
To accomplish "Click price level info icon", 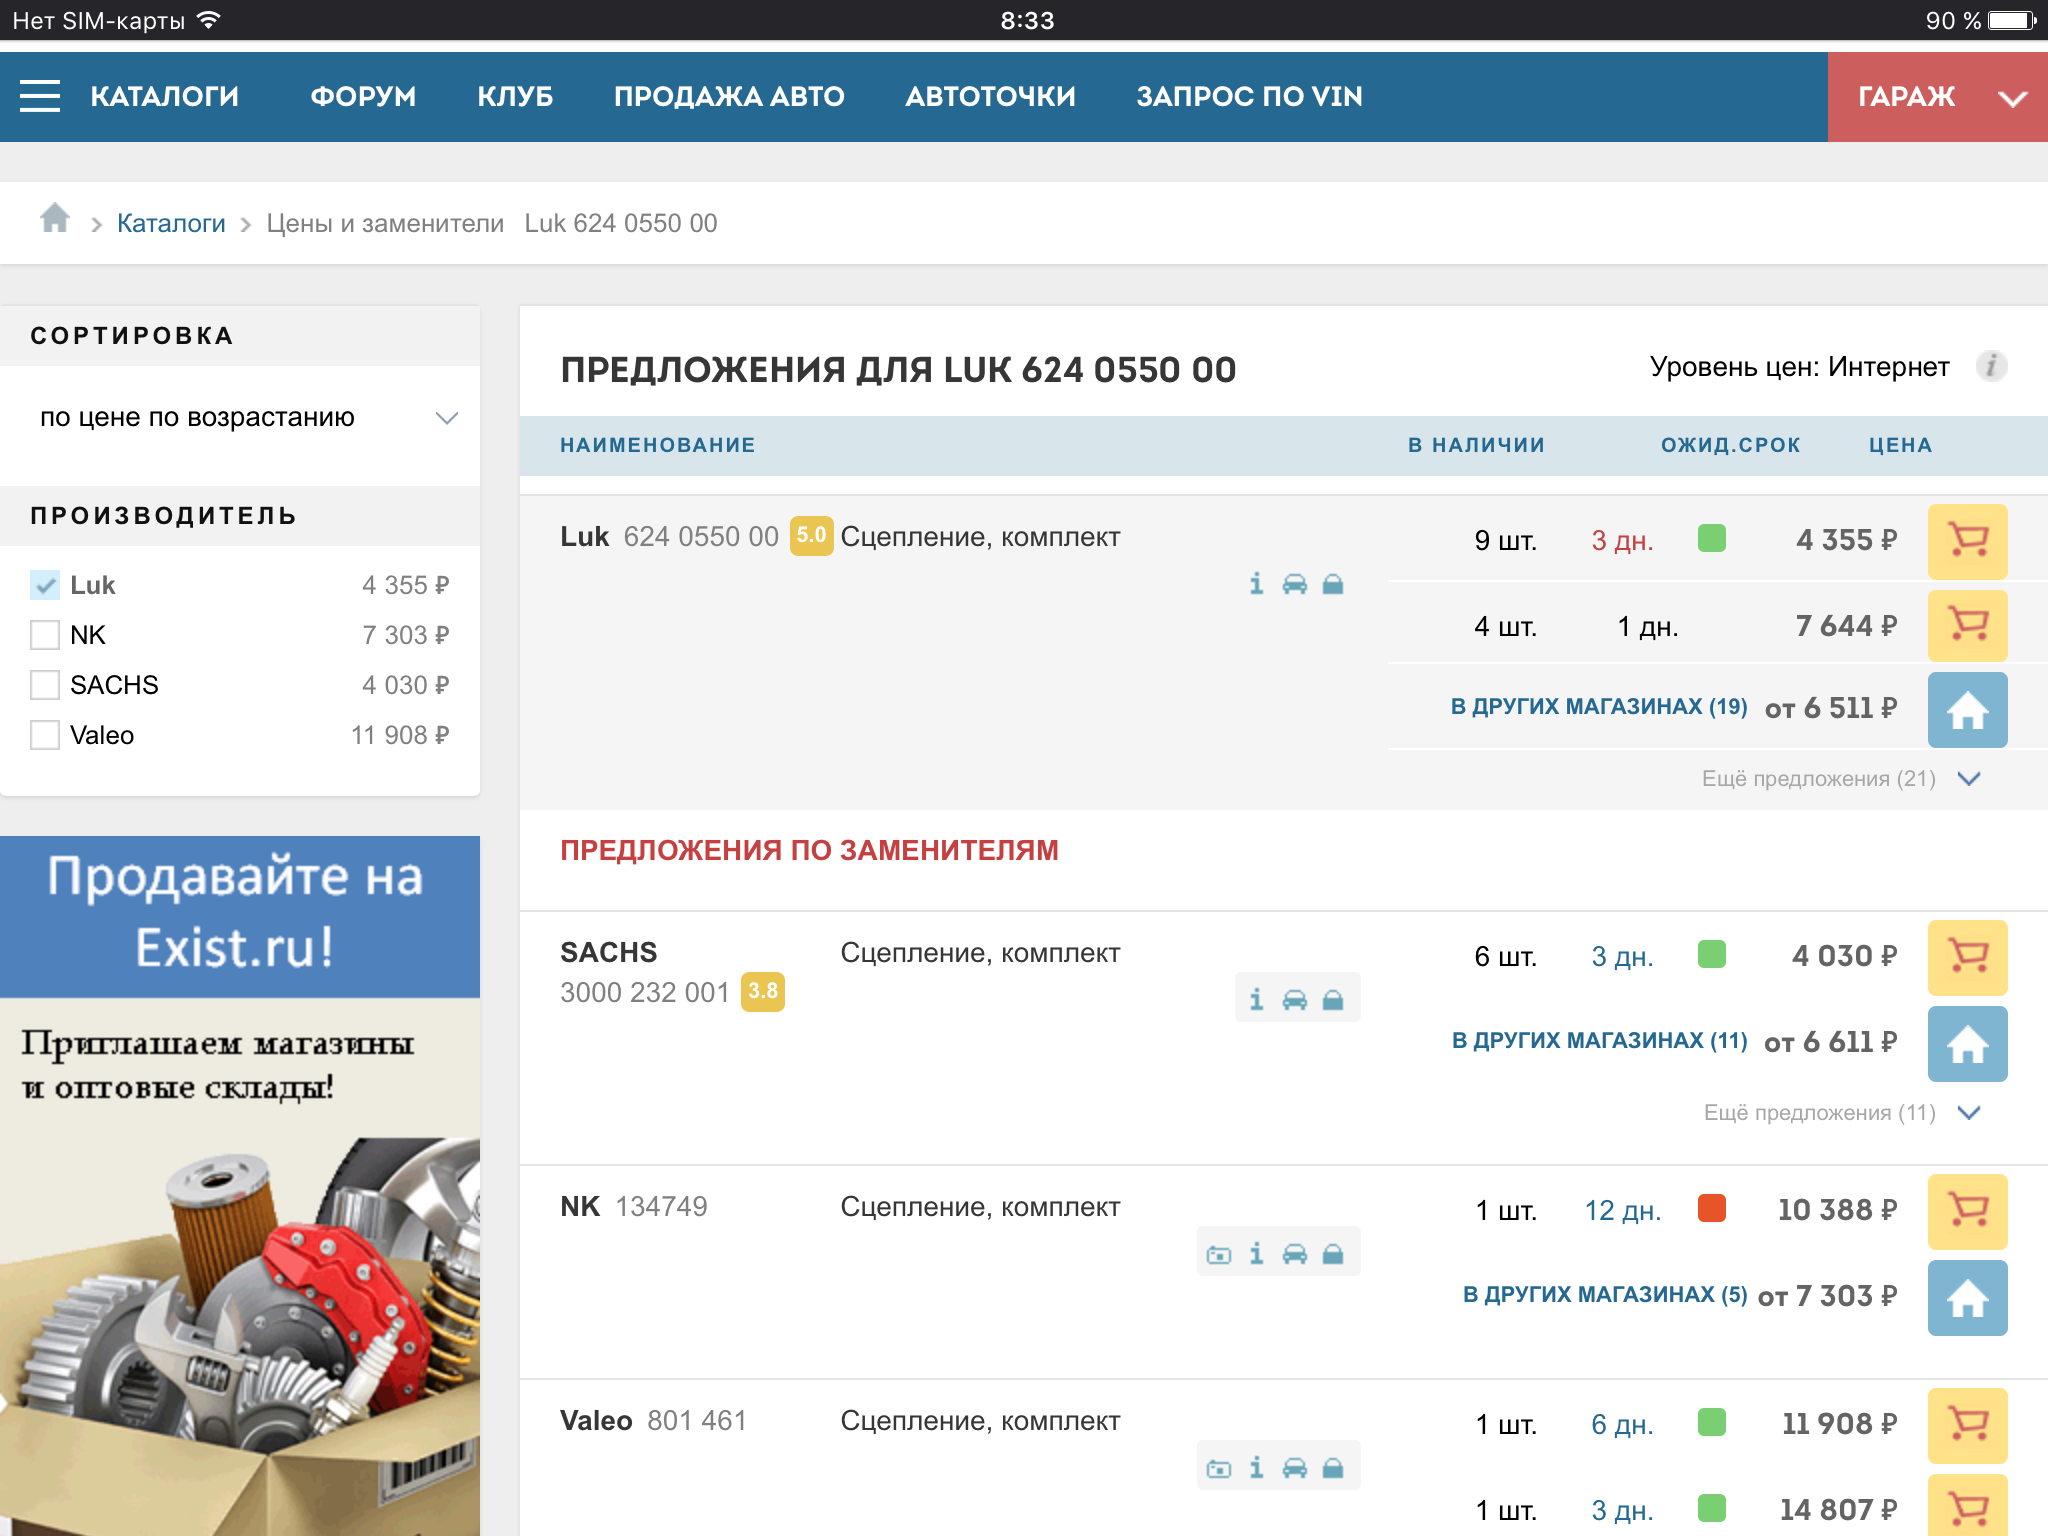I will [1991, 366].
